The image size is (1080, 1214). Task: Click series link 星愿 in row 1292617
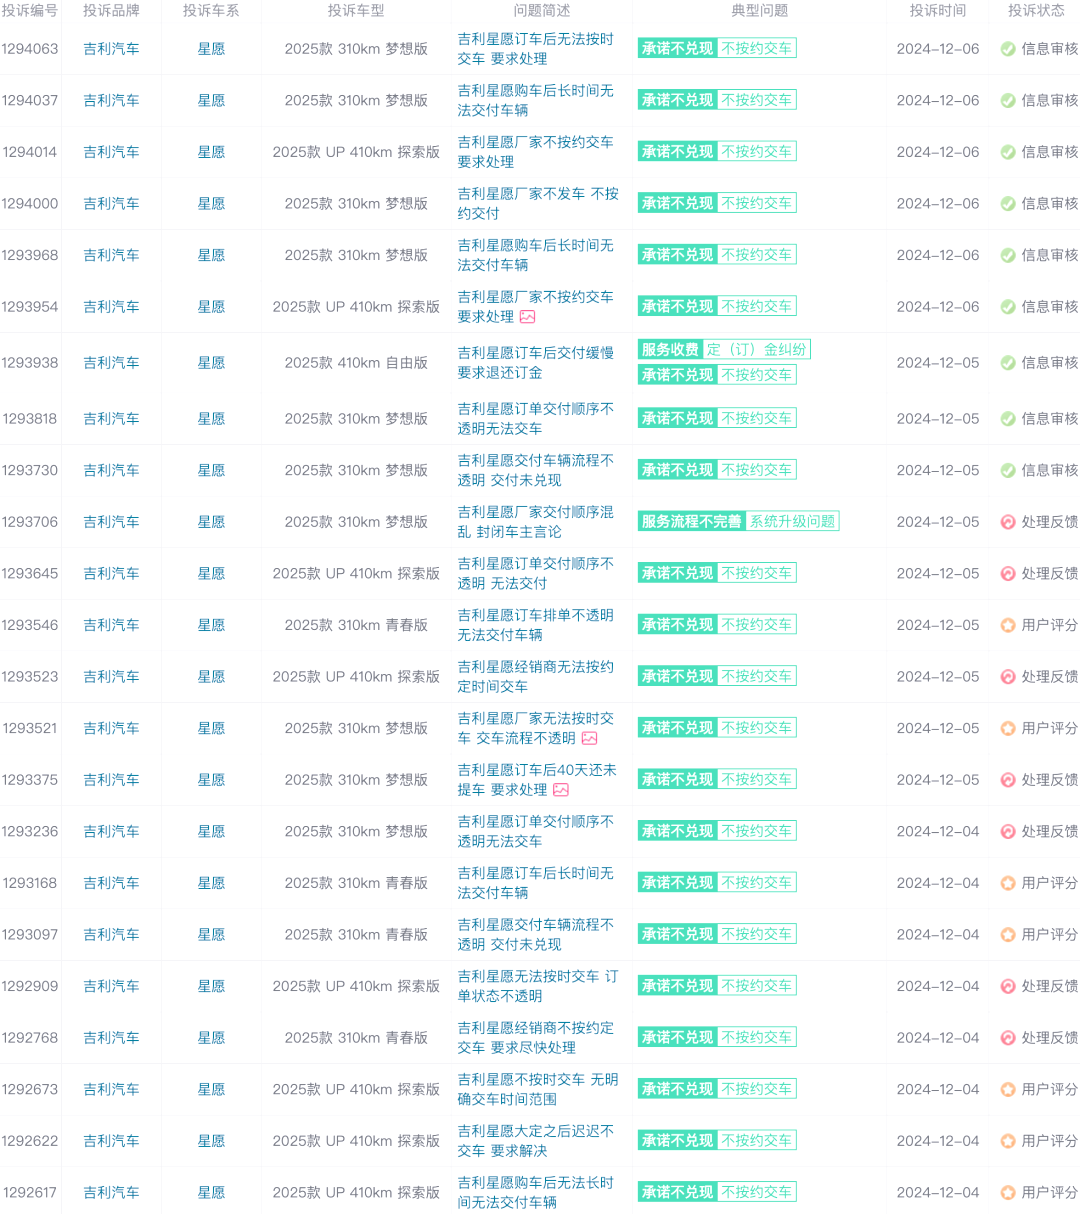click(211, 1193)
